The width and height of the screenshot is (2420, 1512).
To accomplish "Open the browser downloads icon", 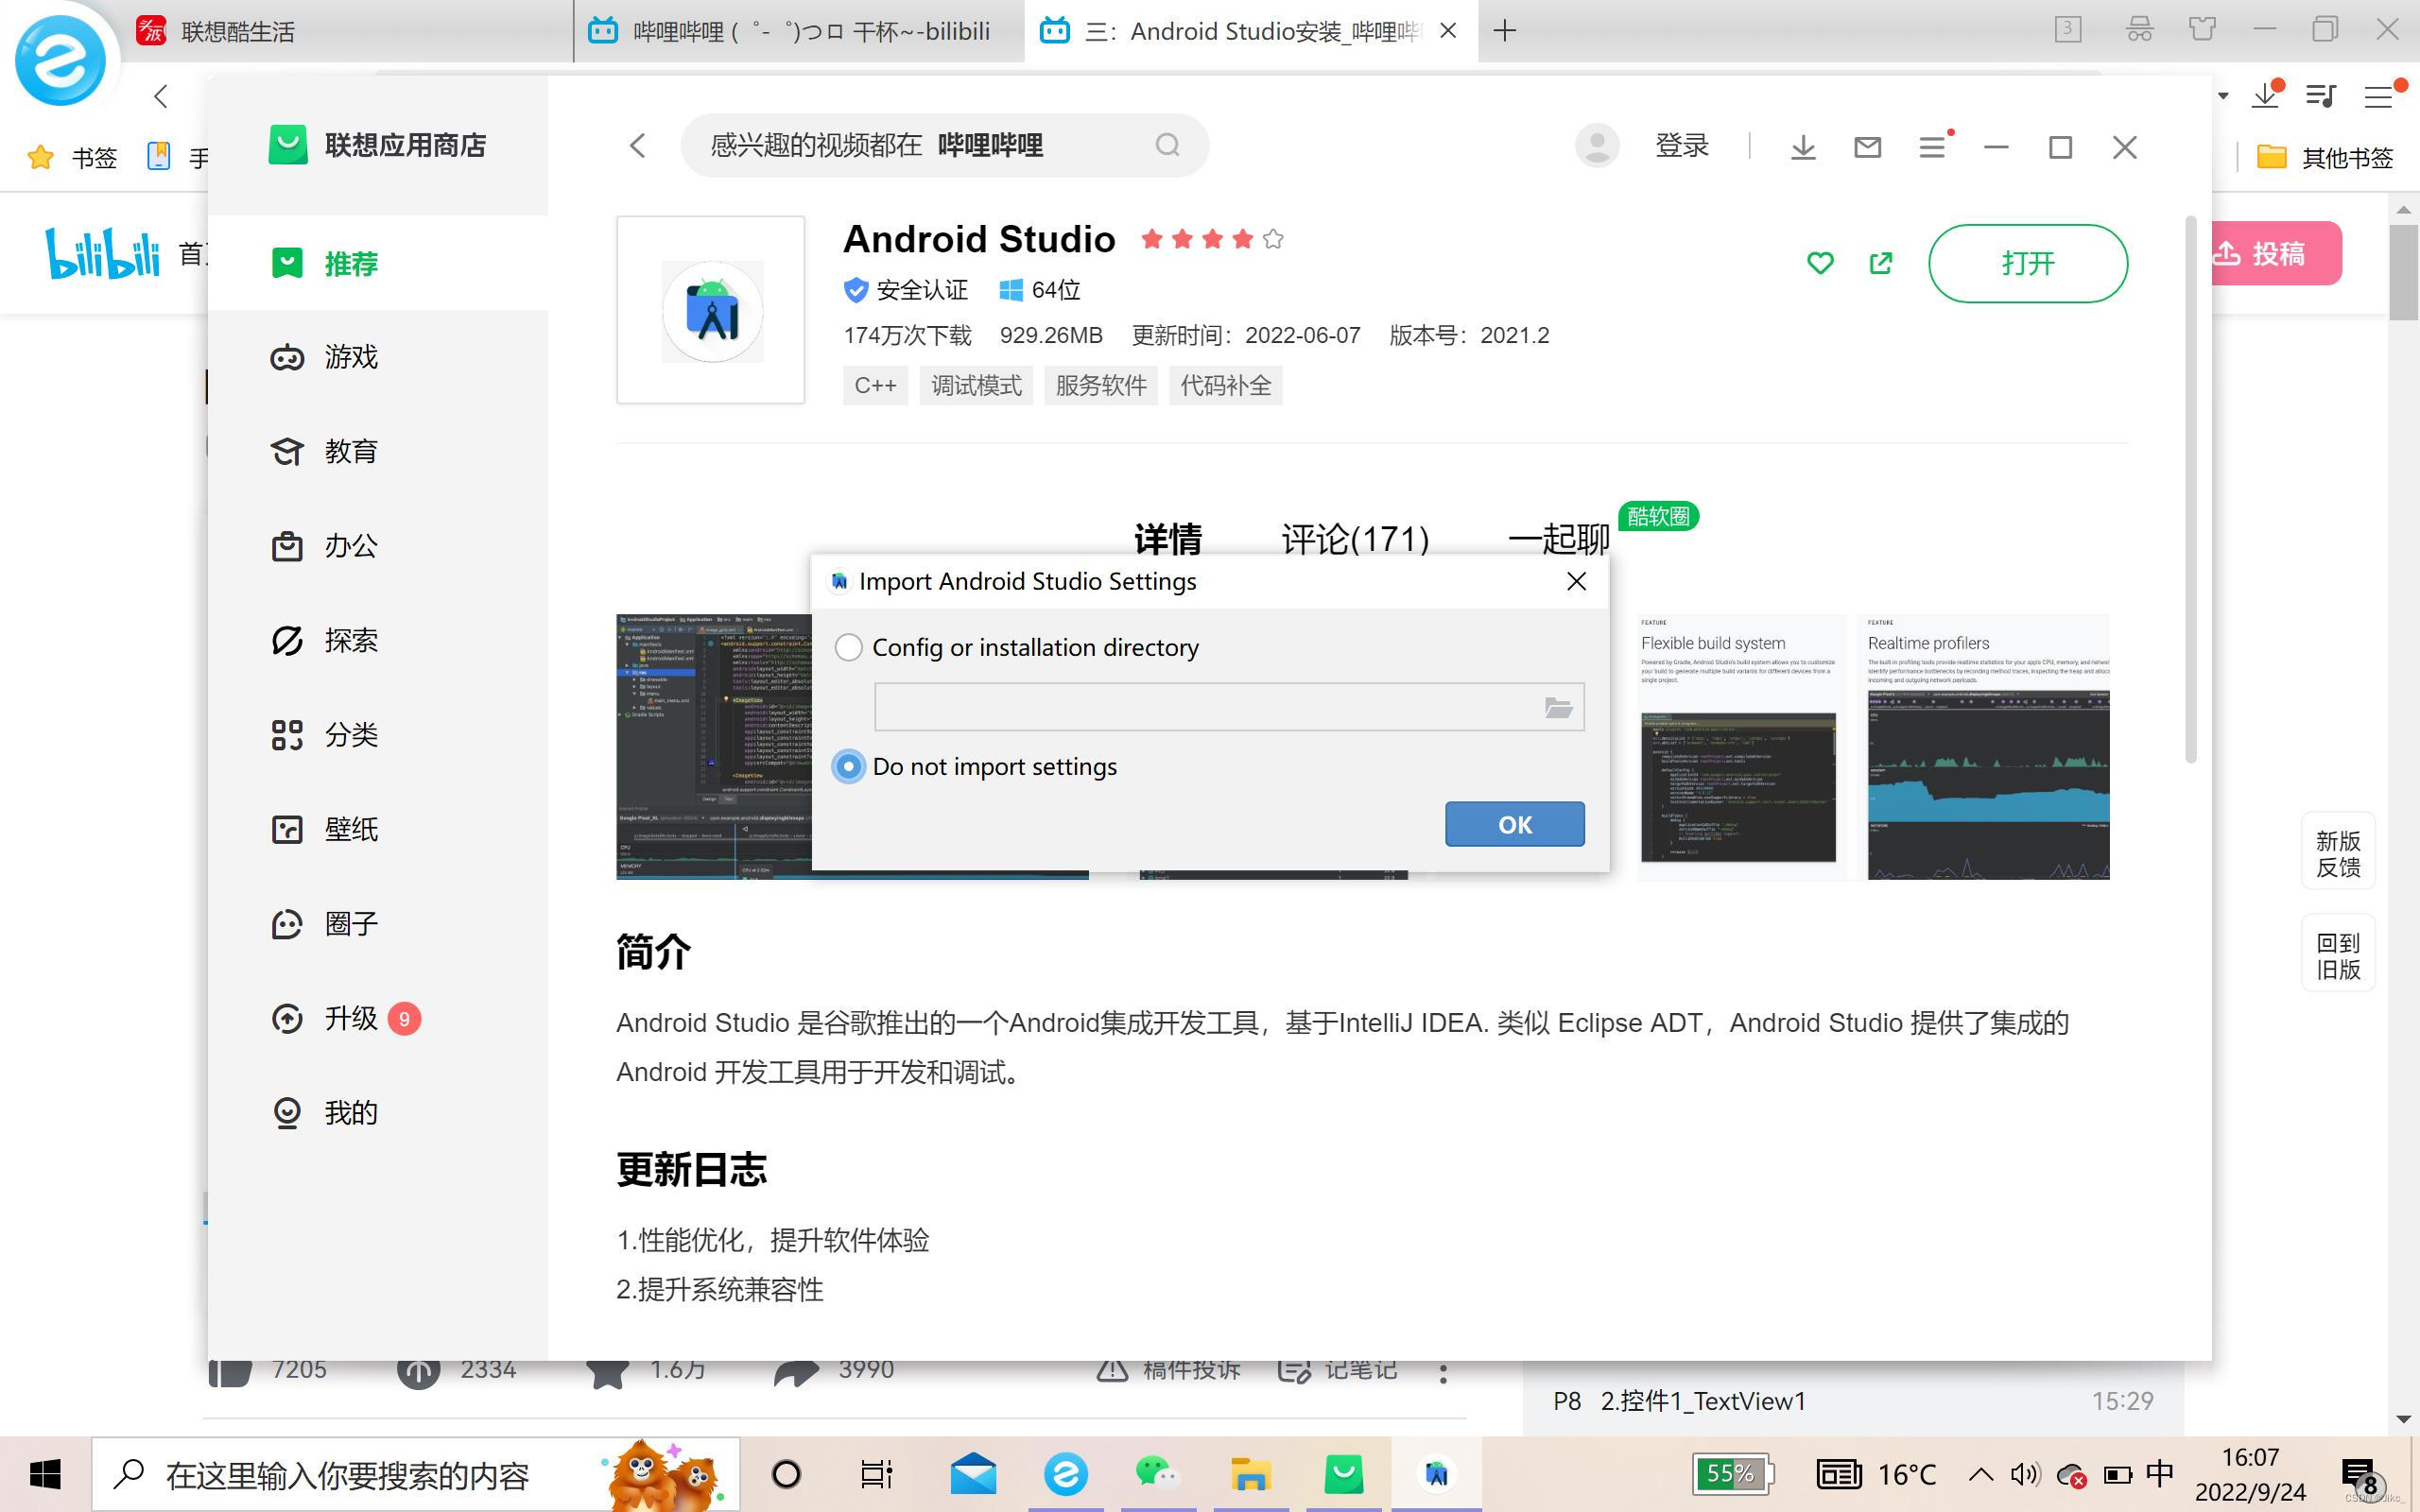I will (x=2266, y=96).
